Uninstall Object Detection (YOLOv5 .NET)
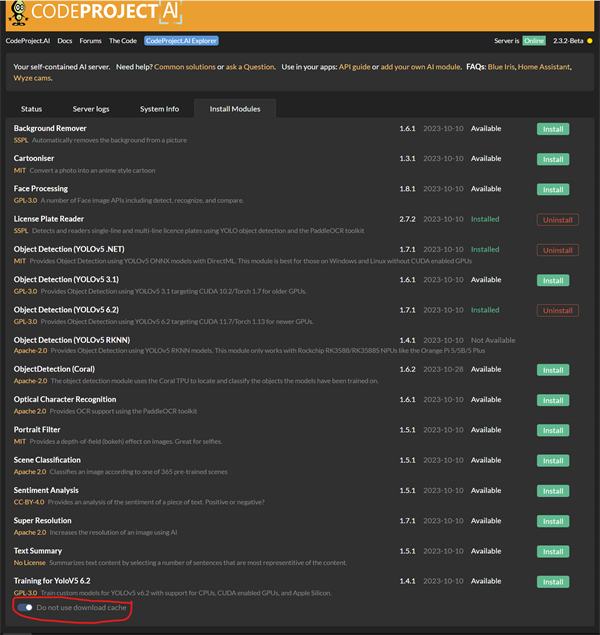 click(x=557, y=250)
